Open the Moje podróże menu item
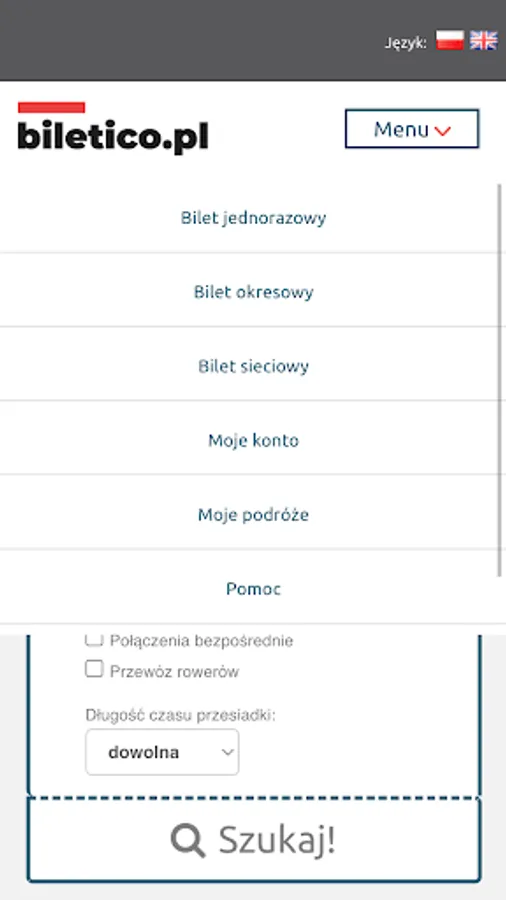Screen dimensions: 506x900 point(251,512)
